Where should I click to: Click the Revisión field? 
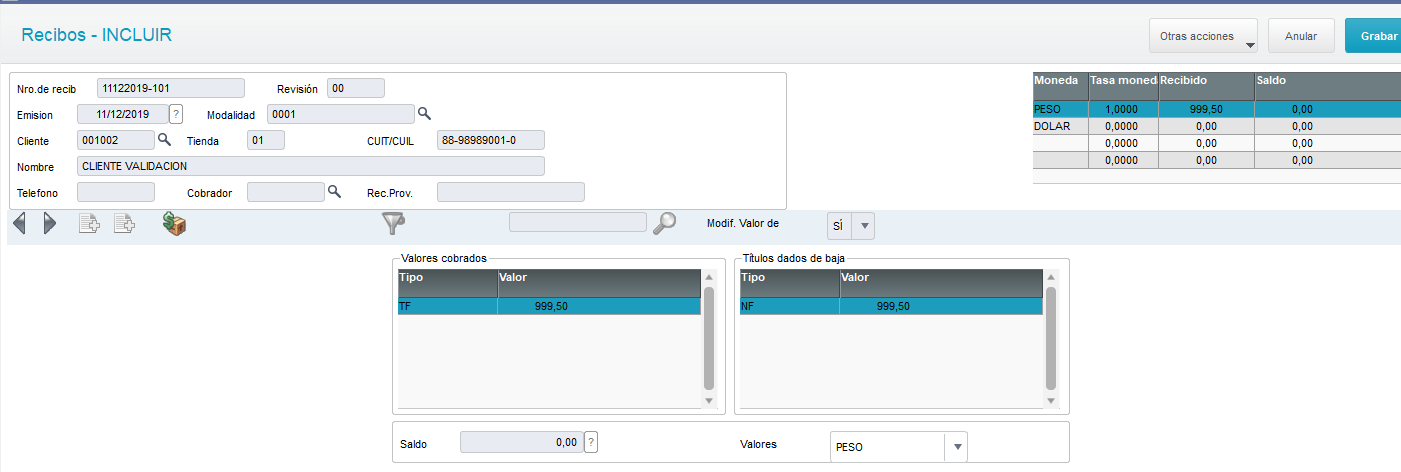(x=356, y=88)
